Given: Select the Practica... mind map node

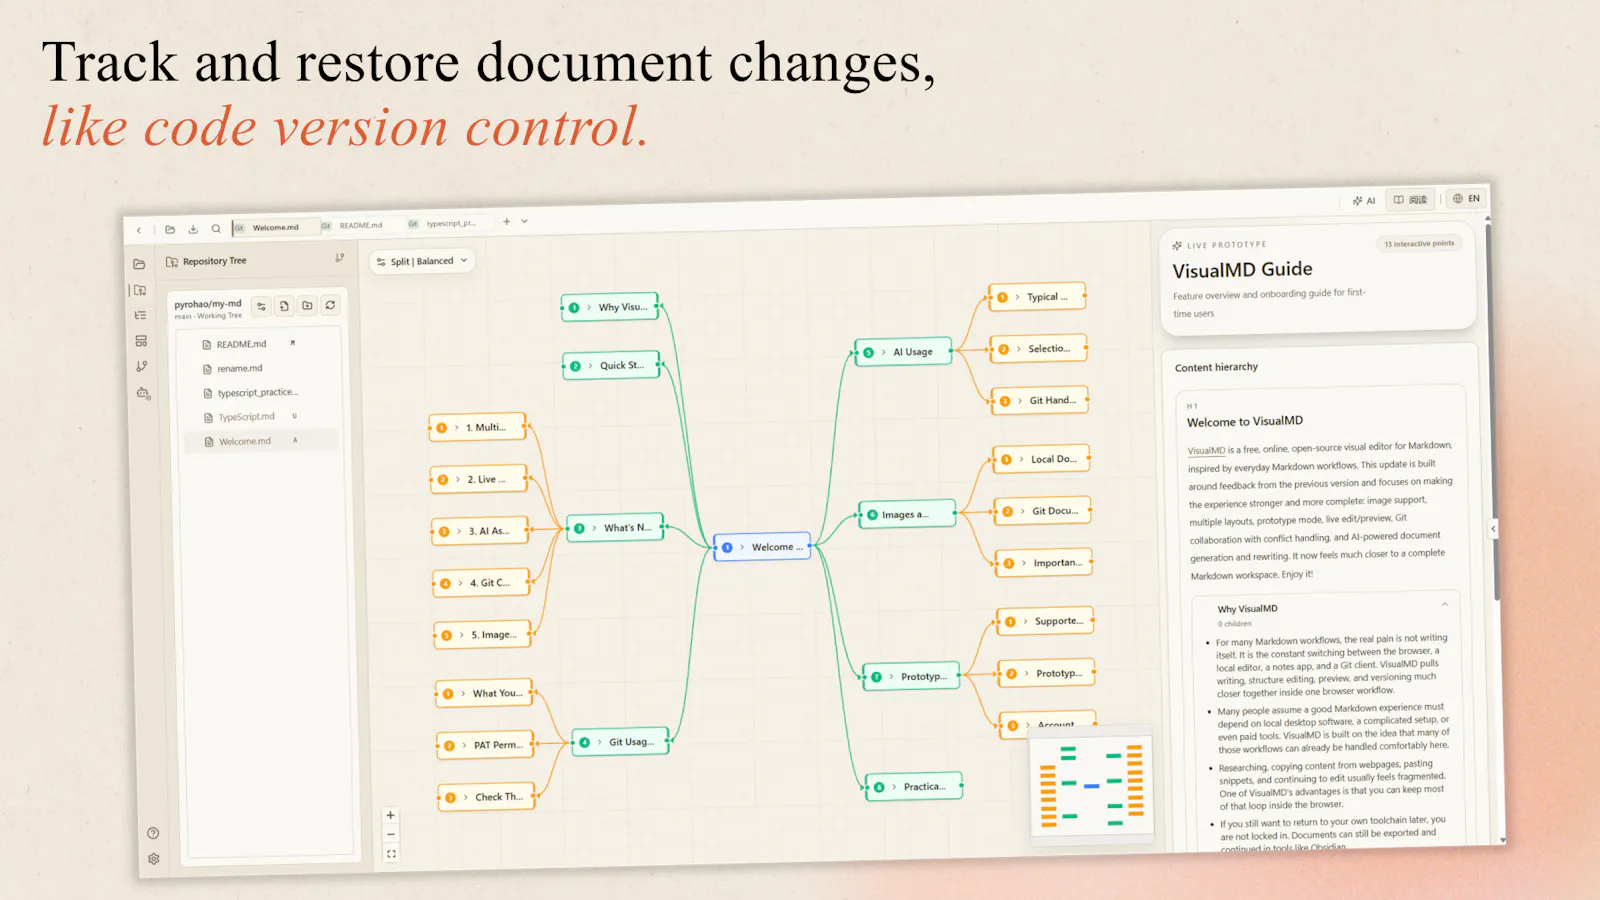Looking at the screenshot, I should tap(913, 787).
